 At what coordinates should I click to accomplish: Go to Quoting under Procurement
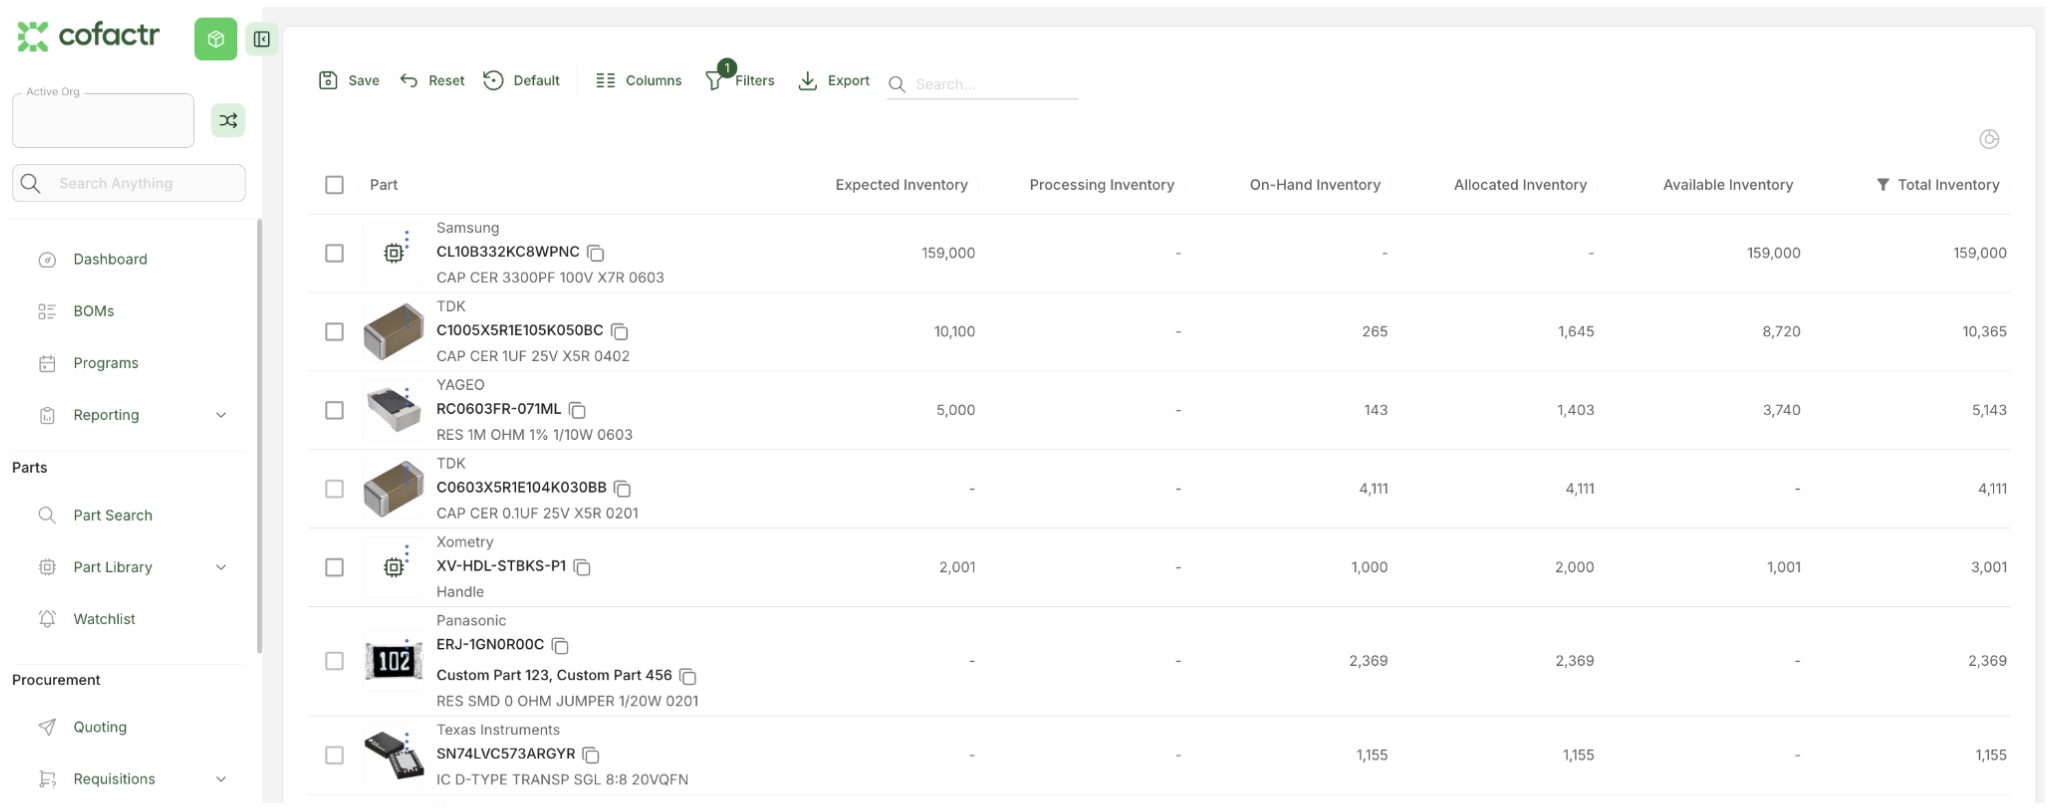coord(100,727)
